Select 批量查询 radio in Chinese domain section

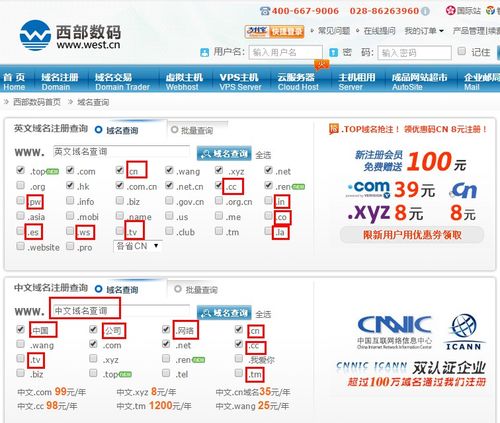[x=178, y=289]
